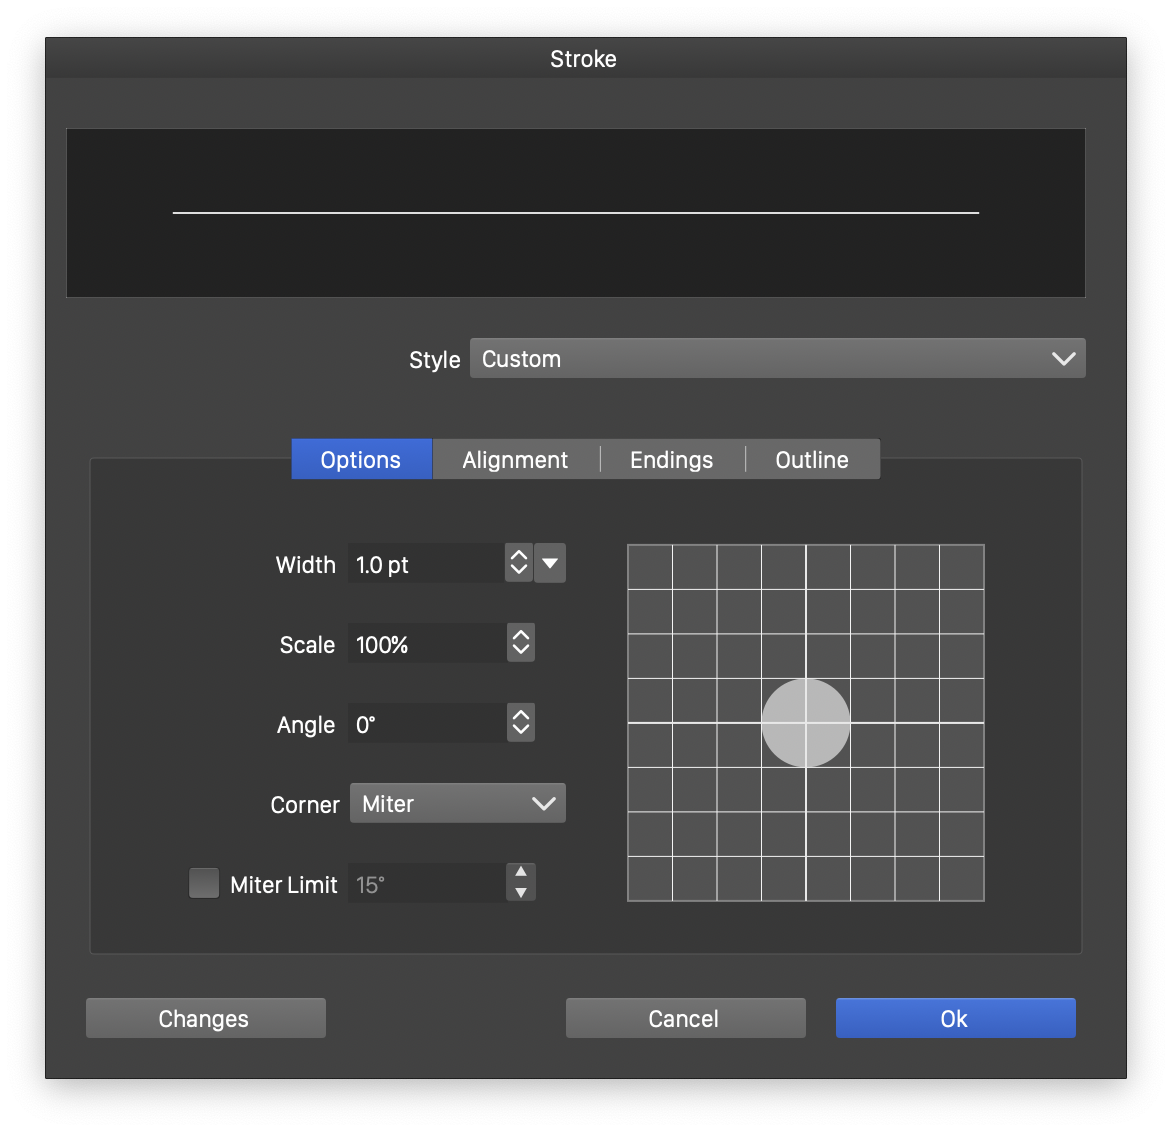Image resolution: width=1172 pixels, height=1132 pixels.
Task: Open the Width preset dropdown arrow
Action: [x=550, y=563]
